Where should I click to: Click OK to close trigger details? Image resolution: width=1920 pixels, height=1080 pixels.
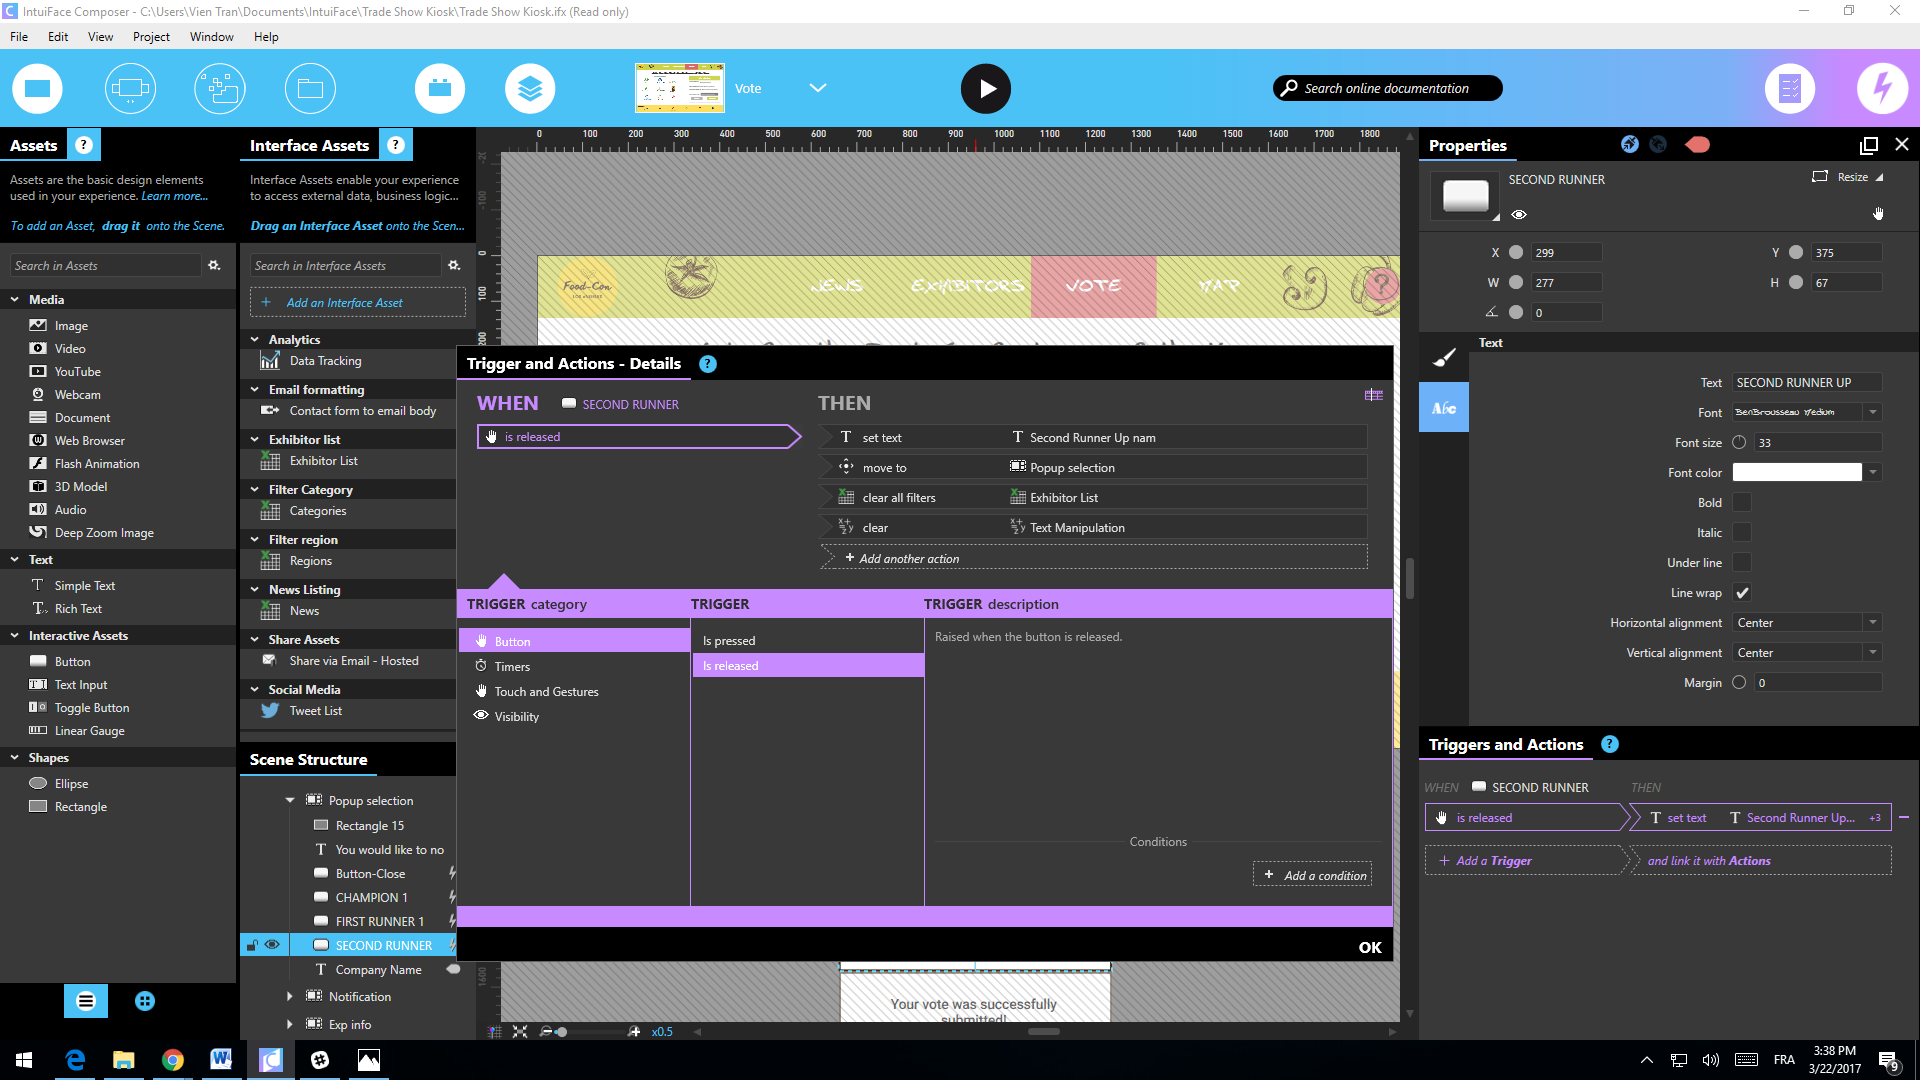(1369, 947)
